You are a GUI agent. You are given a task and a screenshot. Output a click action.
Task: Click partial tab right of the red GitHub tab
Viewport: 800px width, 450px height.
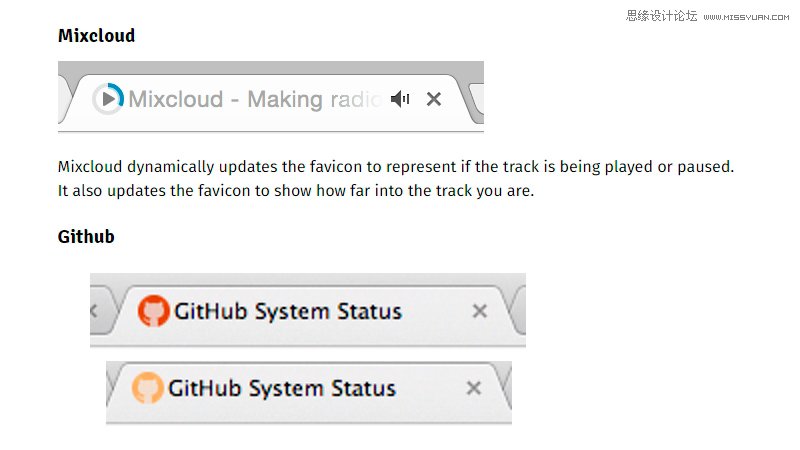pyautogui.click(x=518, y=311)
